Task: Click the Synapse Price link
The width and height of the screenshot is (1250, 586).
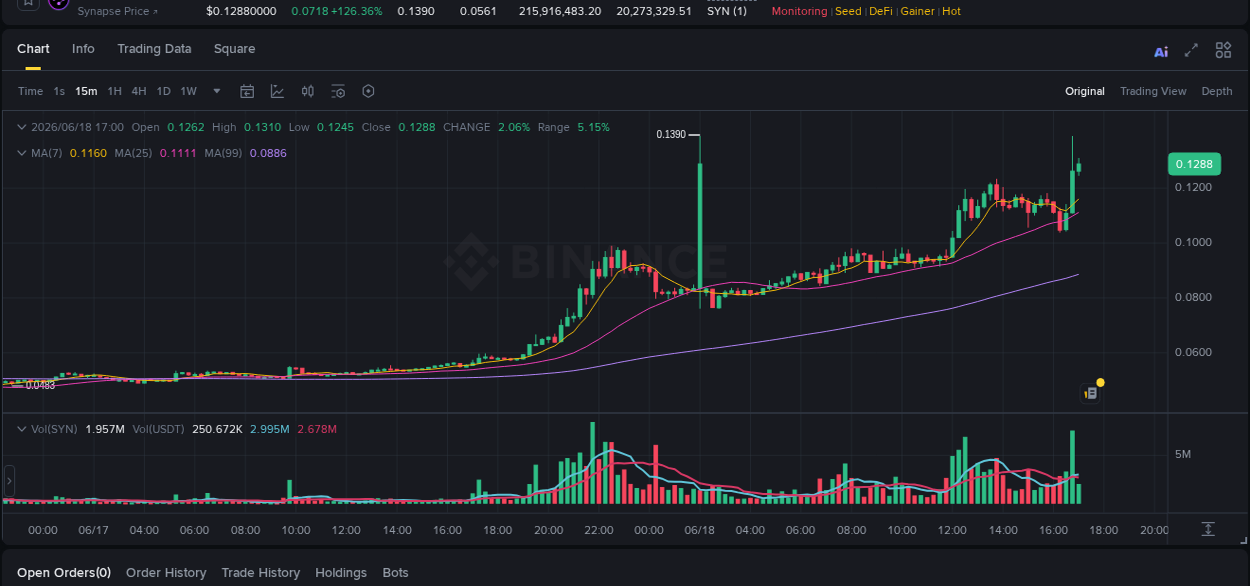Action: [x=117, y=11]
